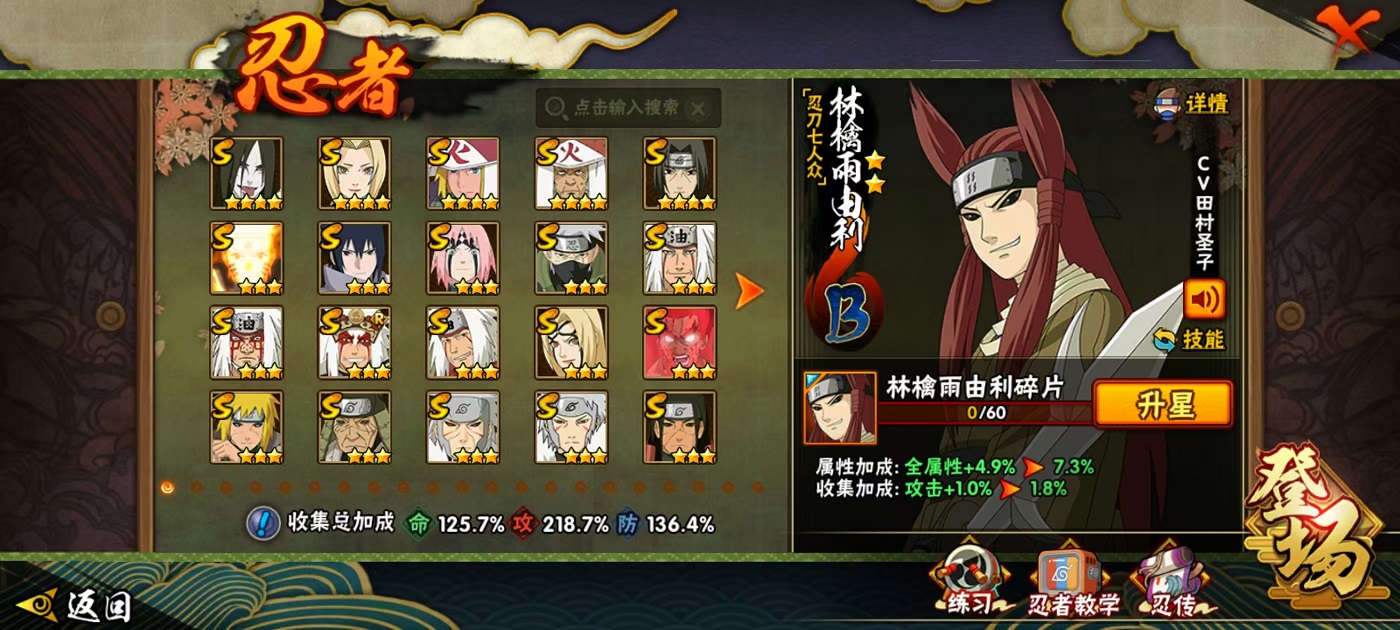Play the character voice speaker icon

(1204, 299)
